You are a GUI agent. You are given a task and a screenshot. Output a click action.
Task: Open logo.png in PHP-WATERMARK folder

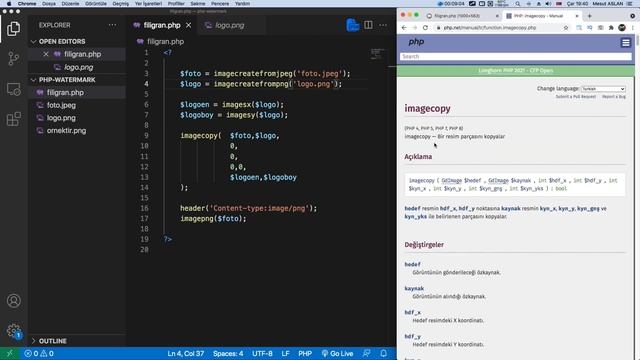[x=61, y=118]
